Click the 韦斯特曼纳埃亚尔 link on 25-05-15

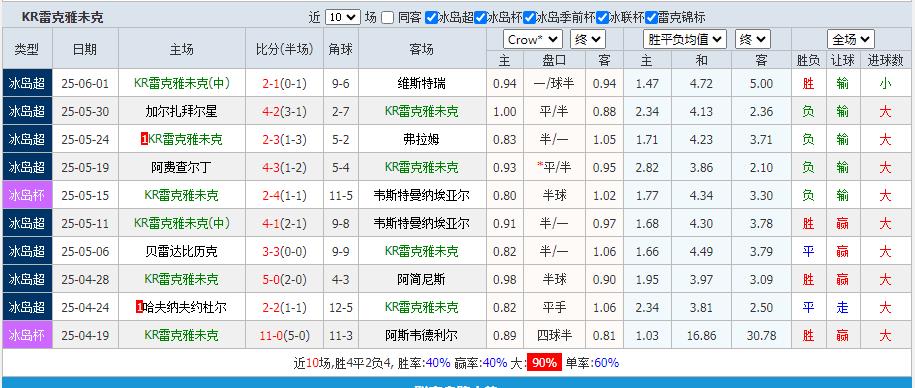point(421,195)
